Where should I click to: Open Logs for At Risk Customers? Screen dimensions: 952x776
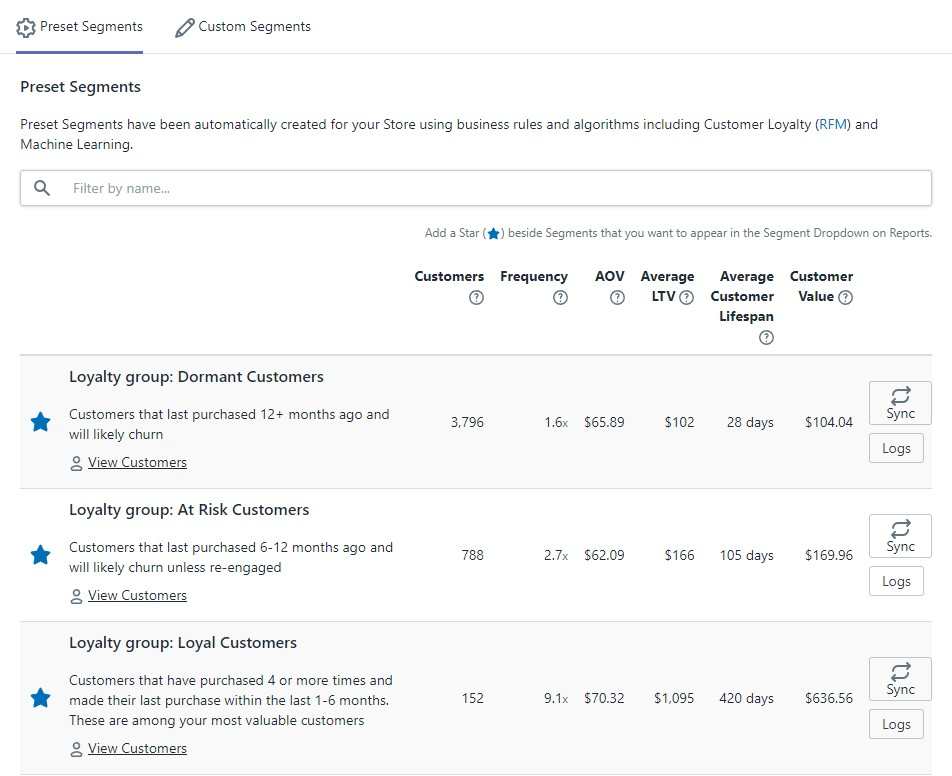[896, 581]
